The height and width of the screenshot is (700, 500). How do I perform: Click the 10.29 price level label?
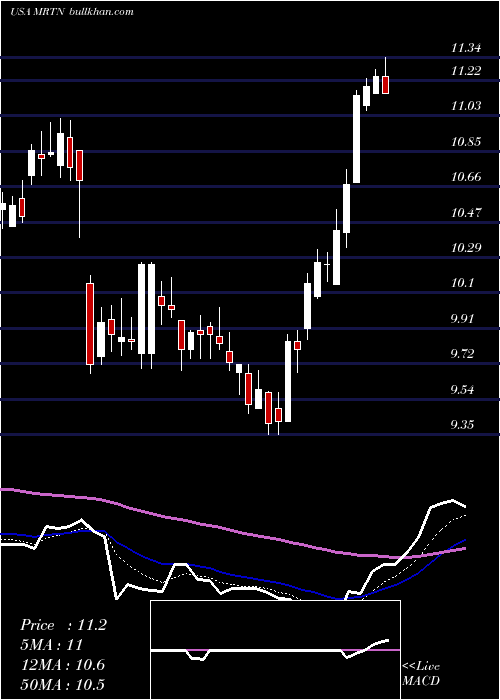[x=466, y=248]
